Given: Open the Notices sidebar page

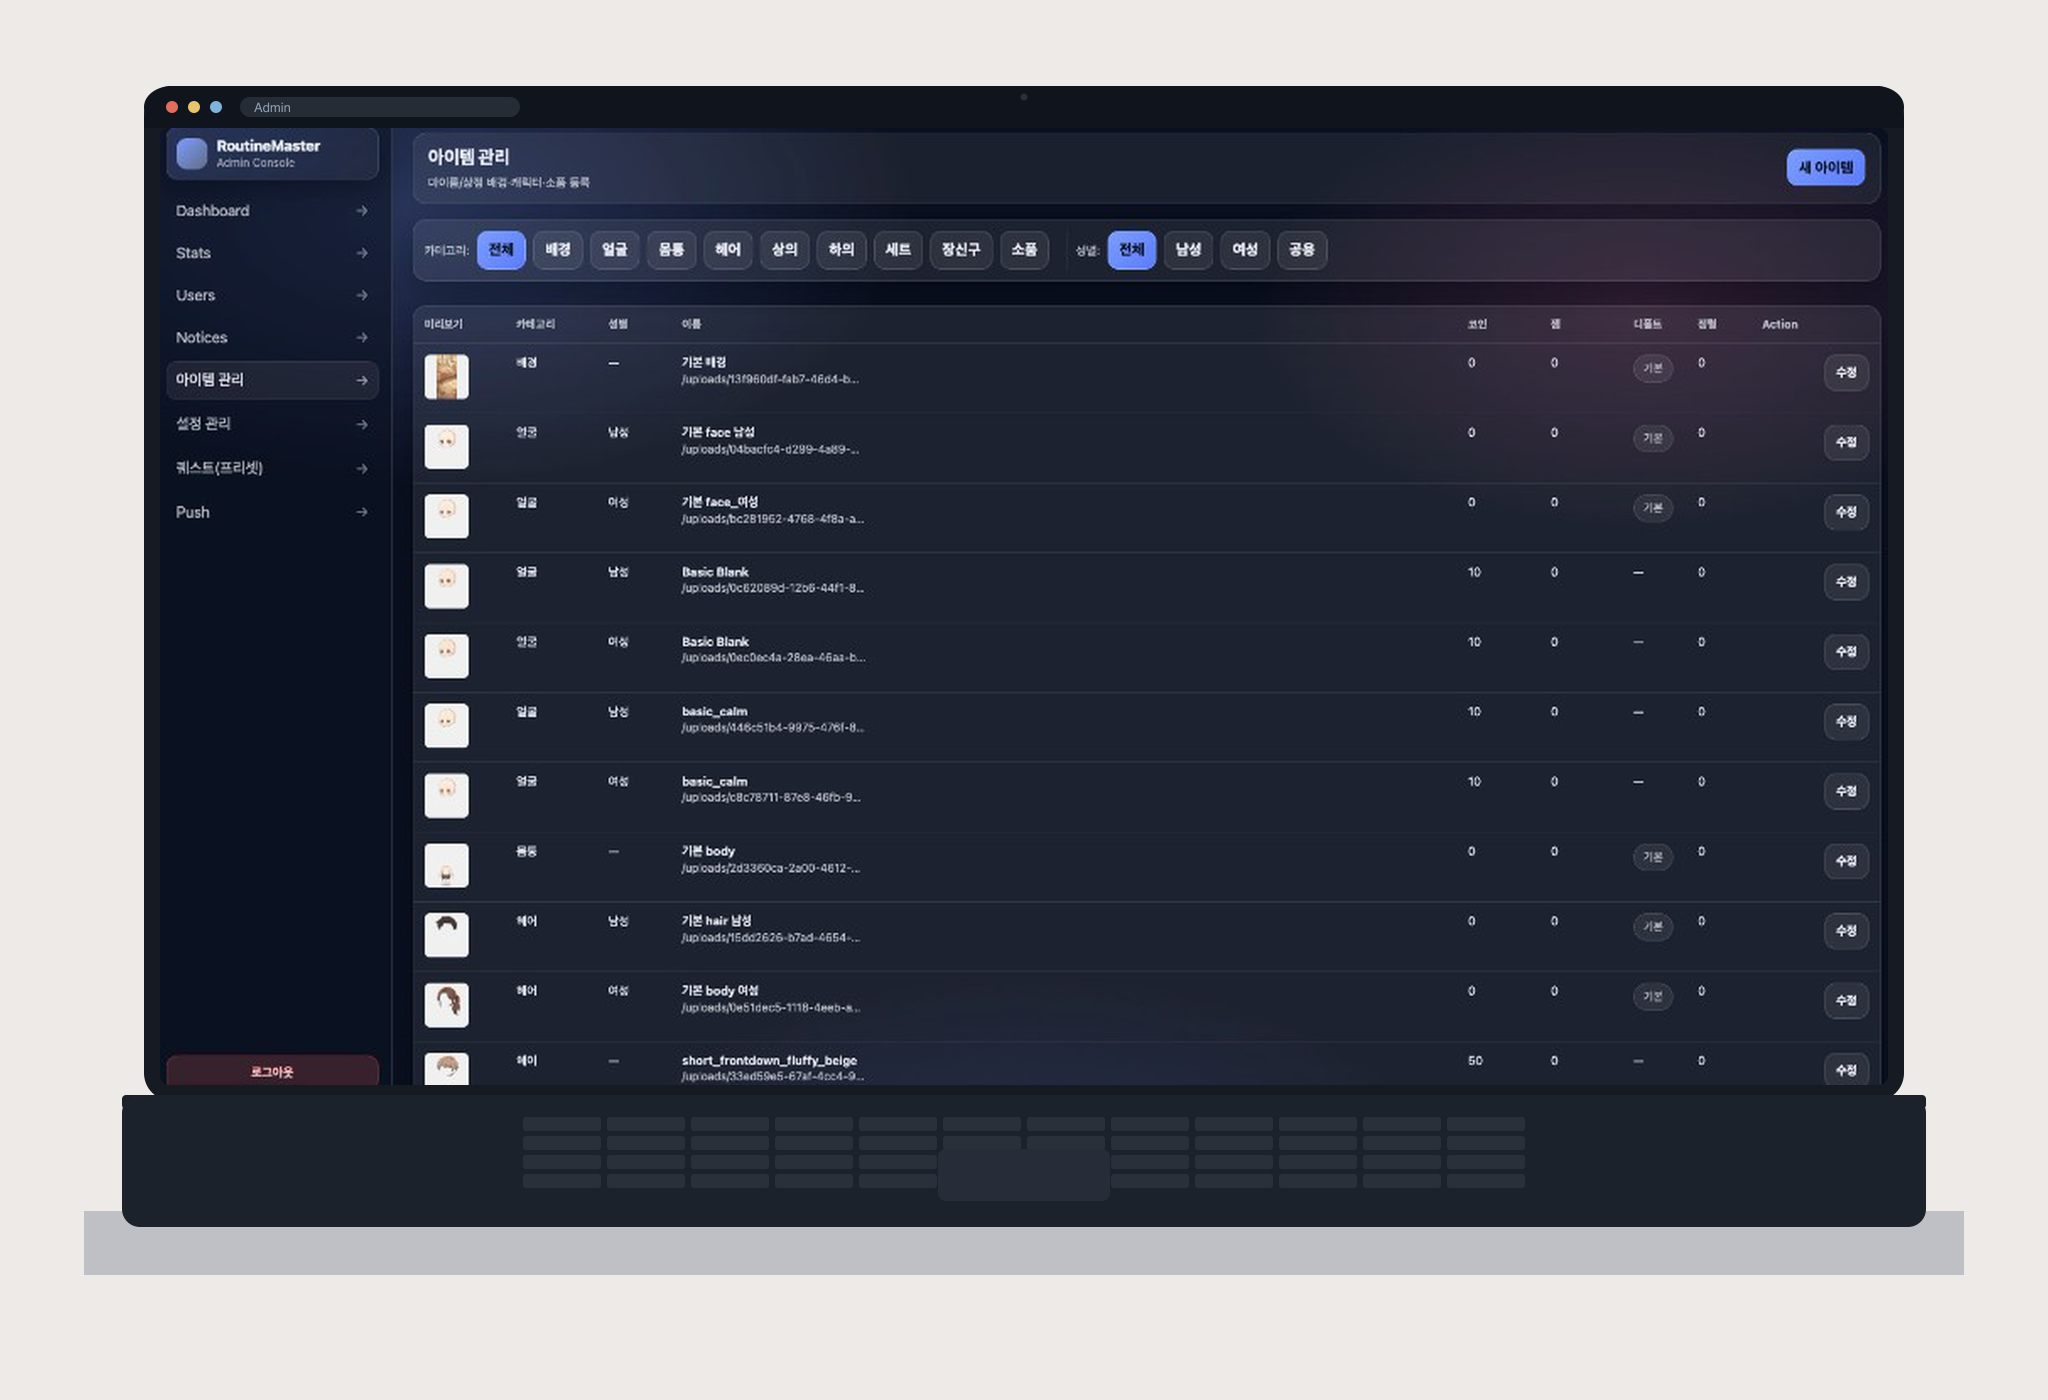Looking at the screenshot, I should pos(272,338).
